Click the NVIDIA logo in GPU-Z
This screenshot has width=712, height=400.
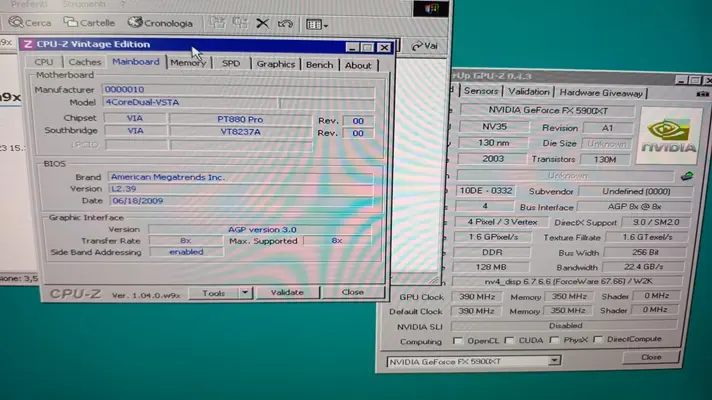pos(668,135)
